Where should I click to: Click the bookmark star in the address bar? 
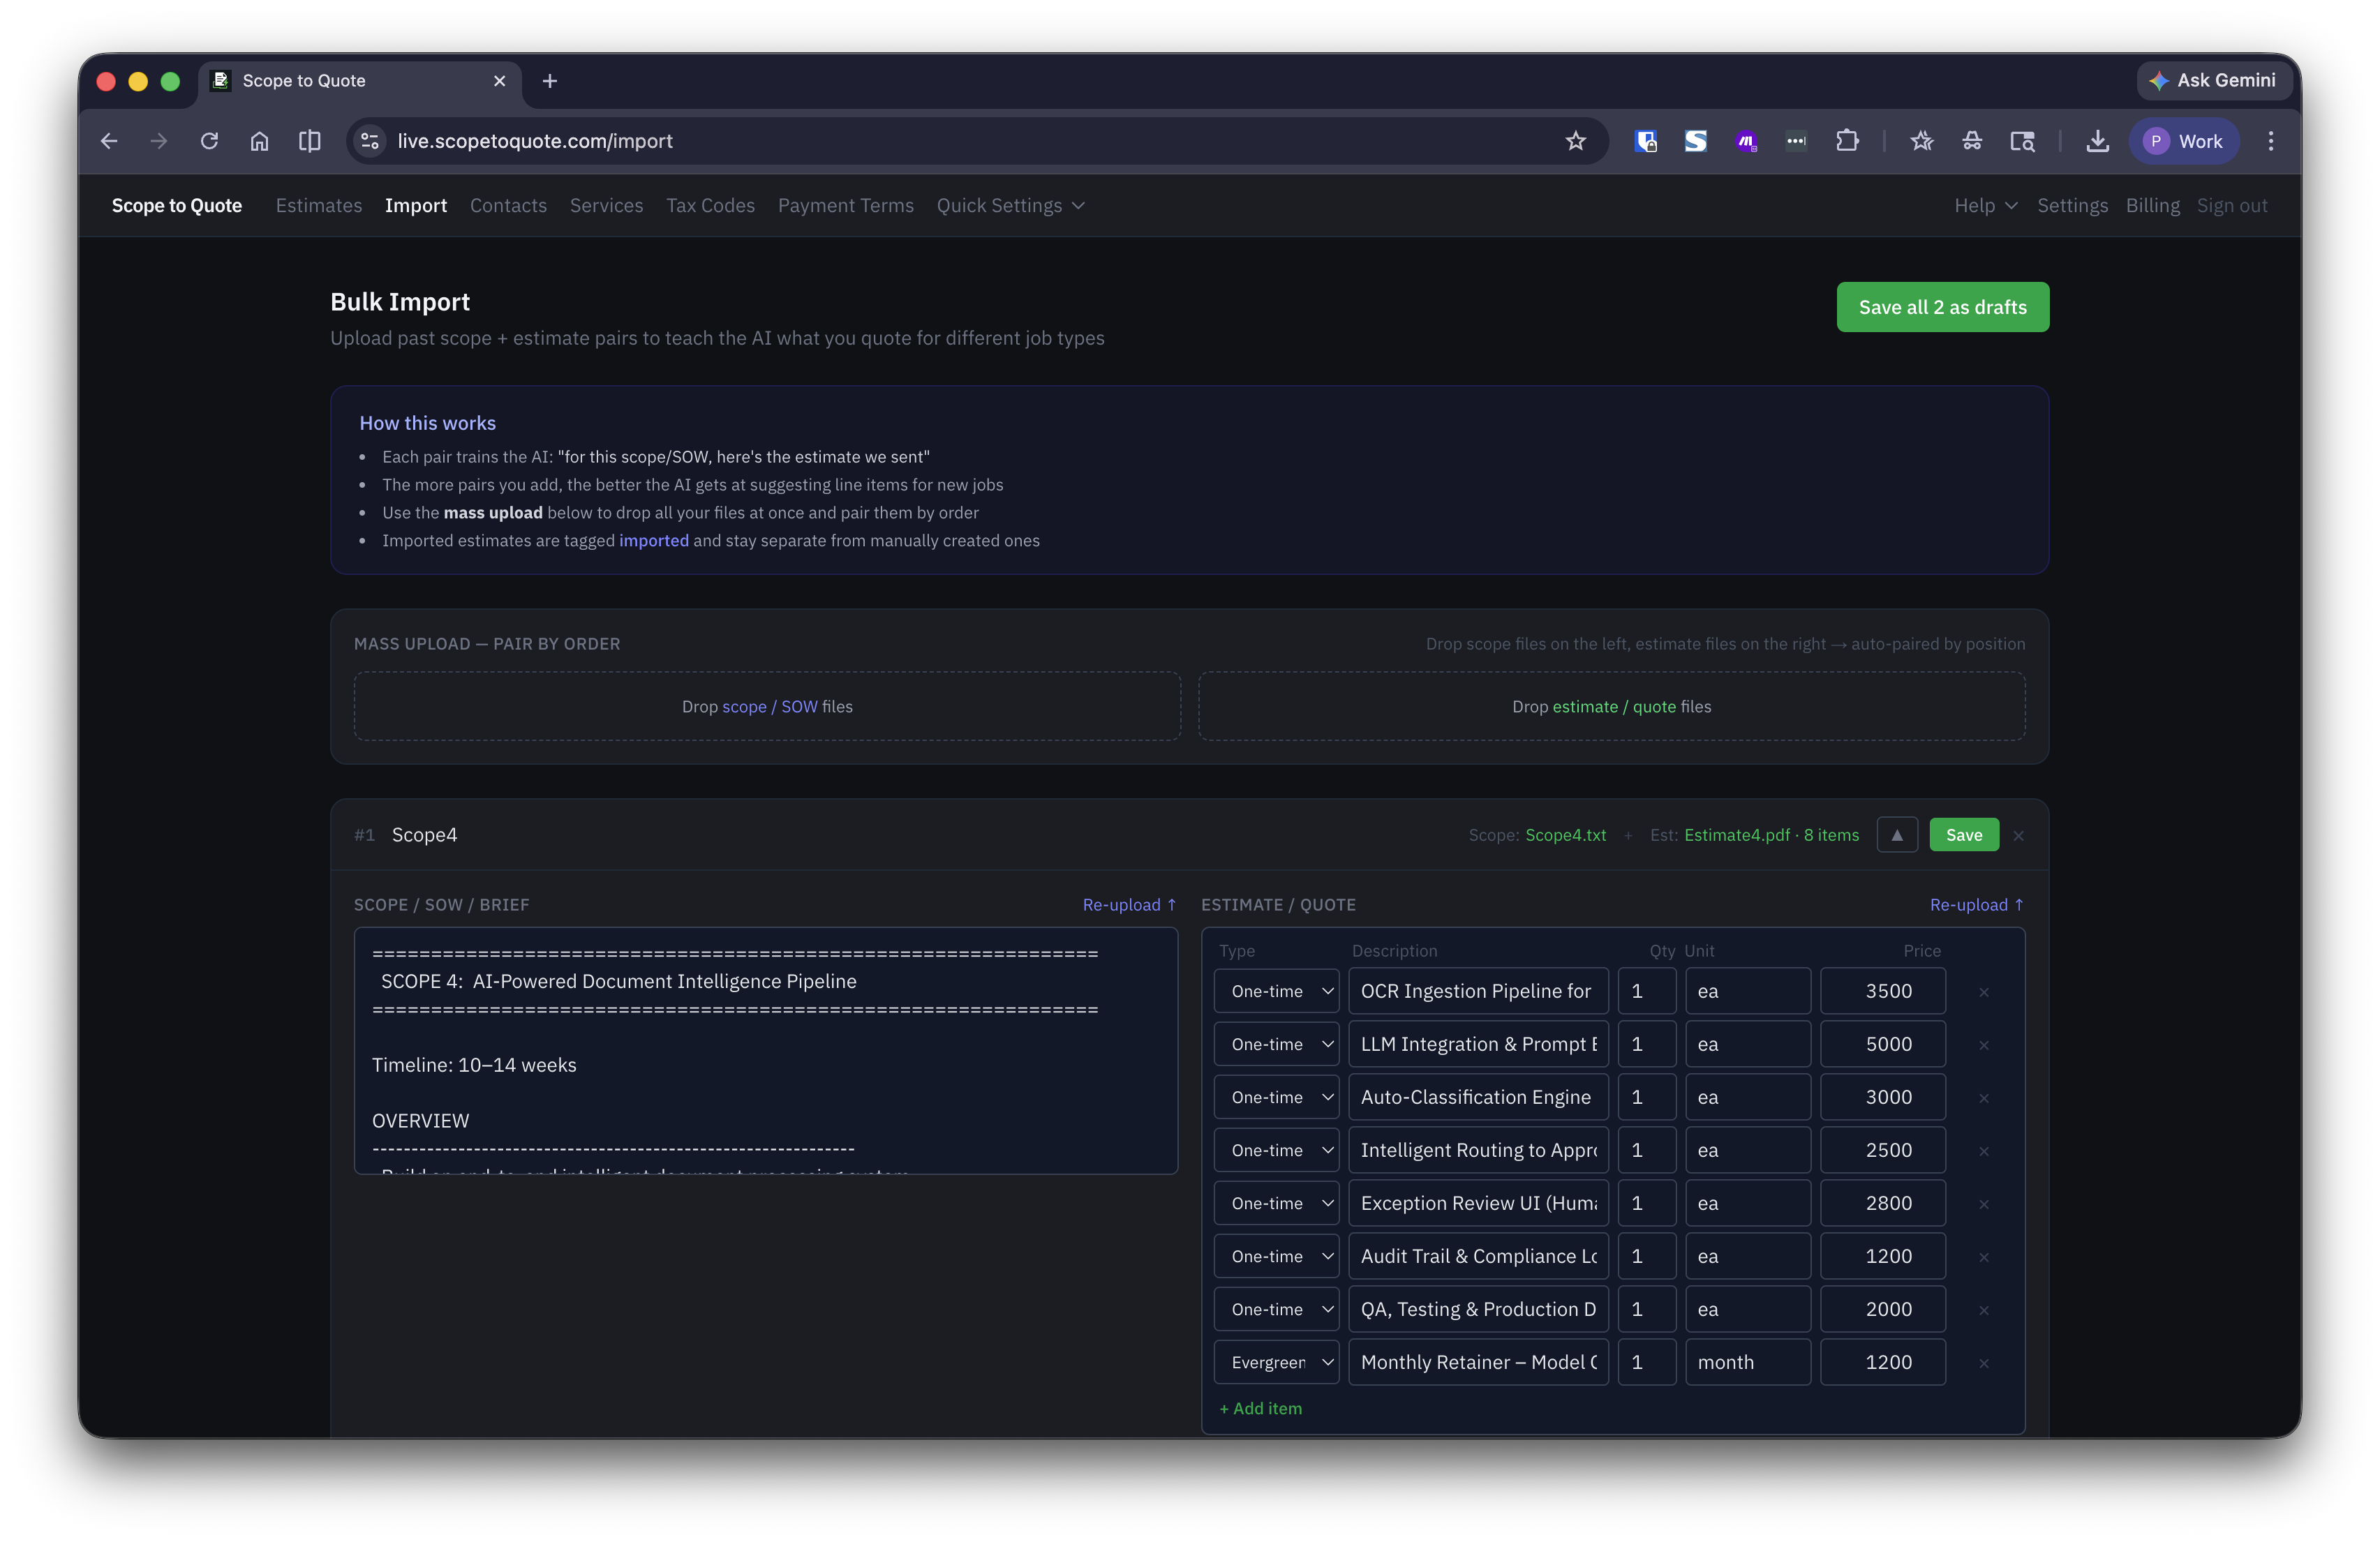pyautogui.click(x=1576, y=141)
